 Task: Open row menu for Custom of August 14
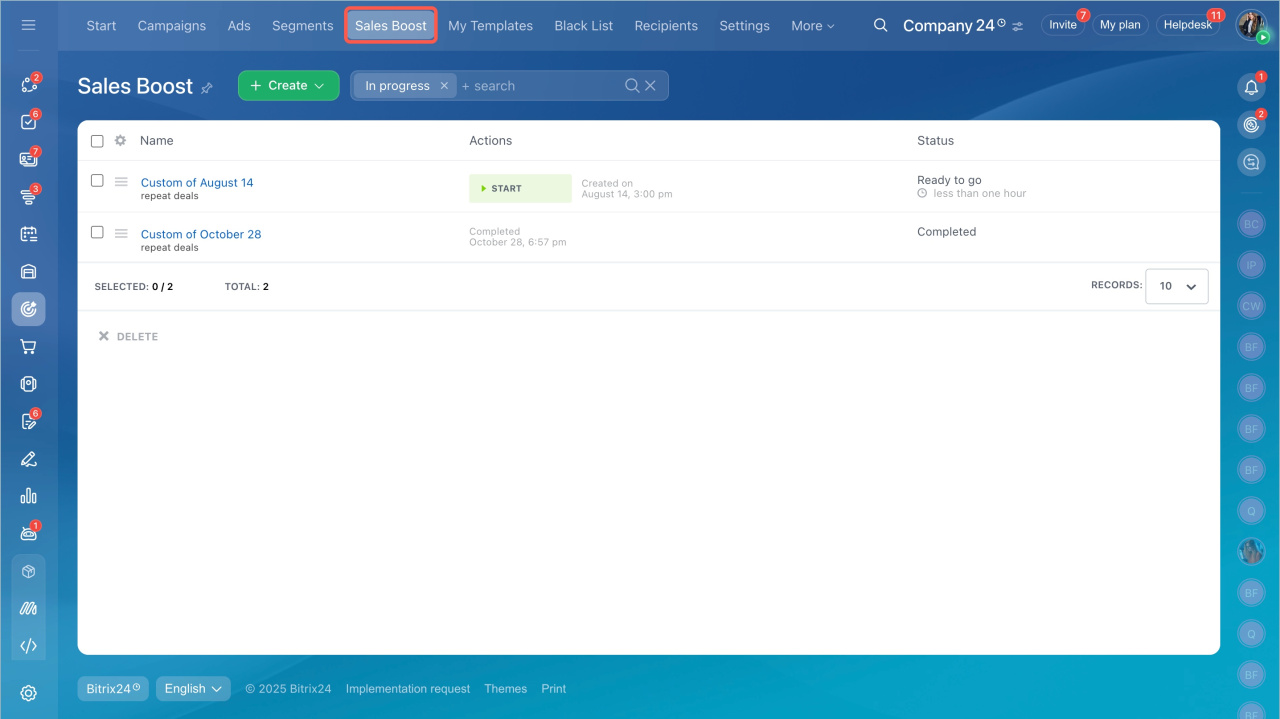121,182
